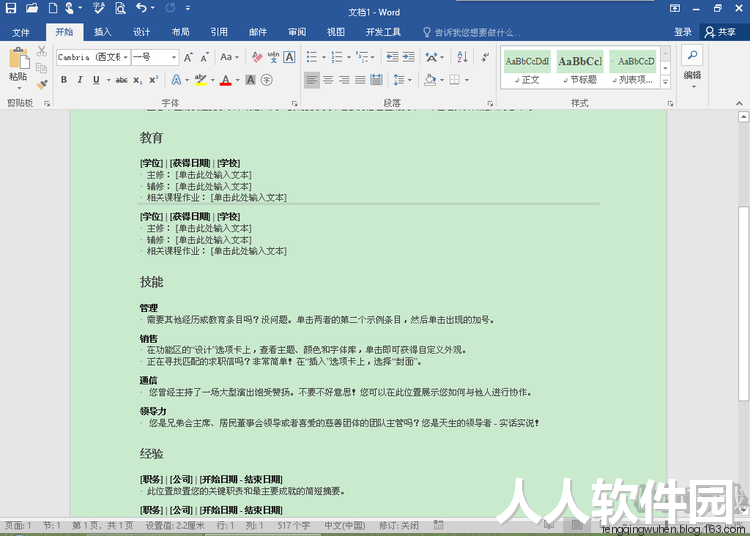
Task: Open the Cambria font name dropdown
Action: [x=125, y=57]
